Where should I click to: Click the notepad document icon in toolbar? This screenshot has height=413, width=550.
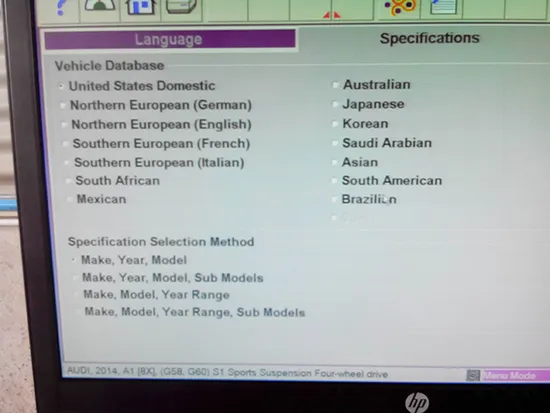(443, 7)
